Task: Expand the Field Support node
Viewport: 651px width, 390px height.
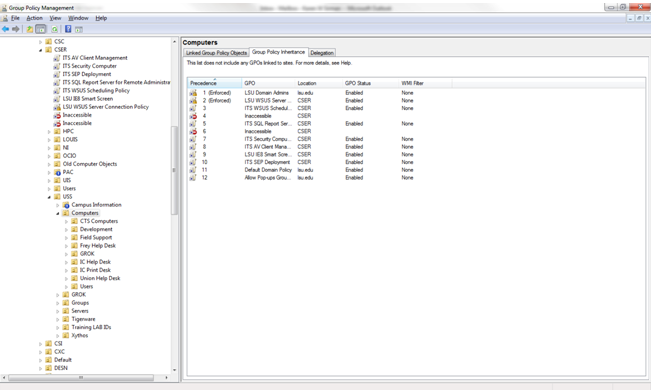Action: [x=66, y=238]
